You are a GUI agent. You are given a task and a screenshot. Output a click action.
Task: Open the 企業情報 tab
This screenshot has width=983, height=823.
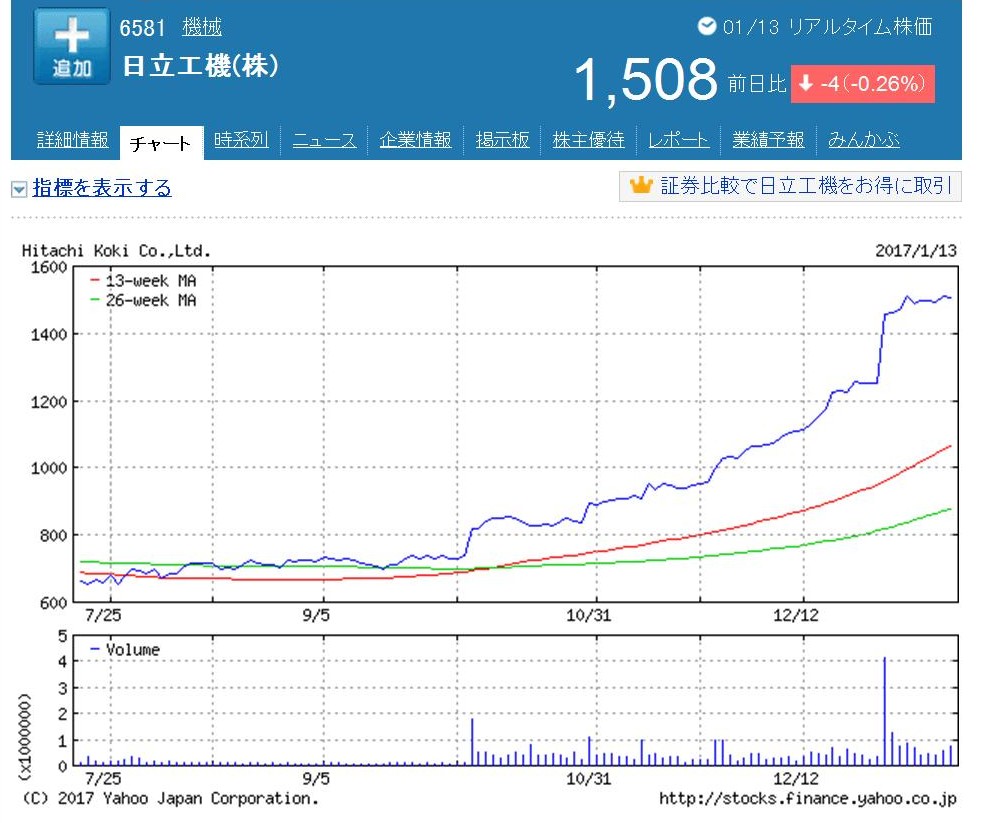tap(416, 140)
